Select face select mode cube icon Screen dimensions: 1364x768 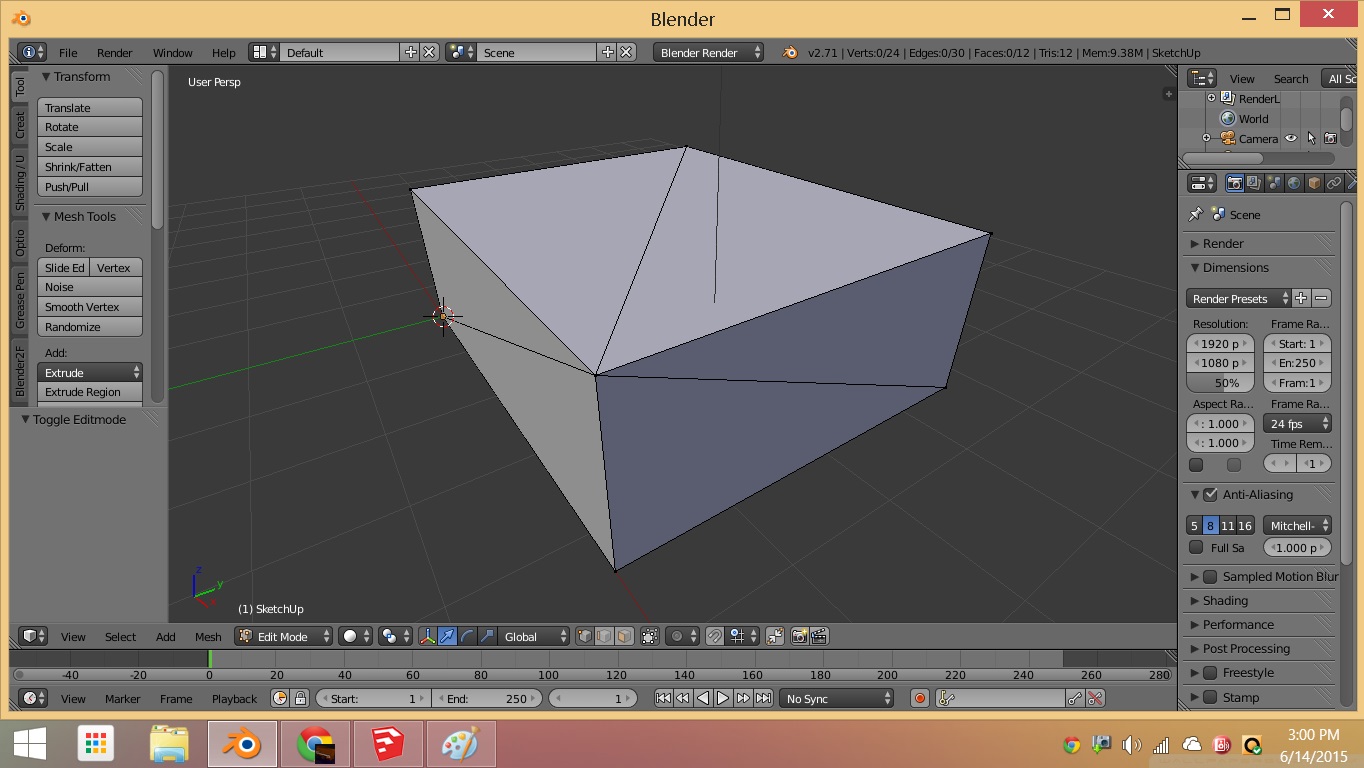[x=624, y=636]
